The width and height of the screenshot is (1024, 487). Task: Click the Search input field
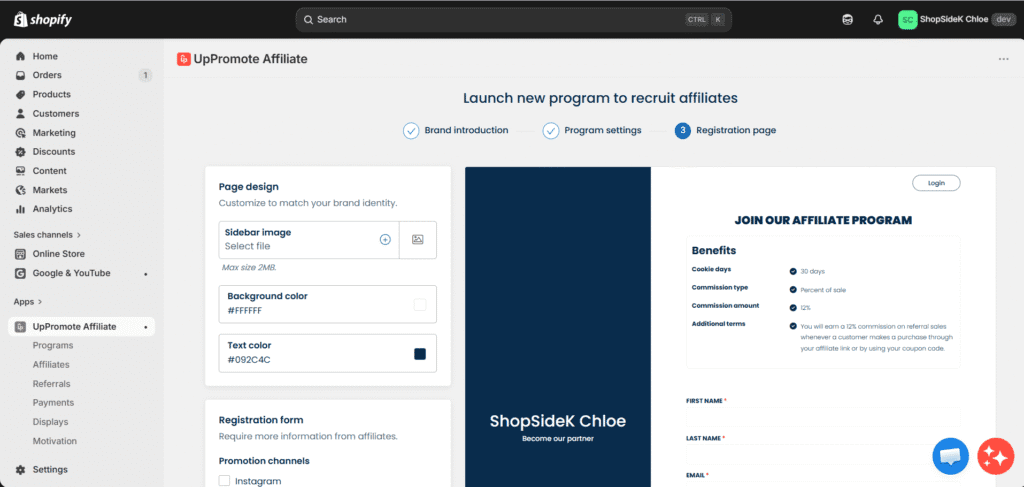513,20
